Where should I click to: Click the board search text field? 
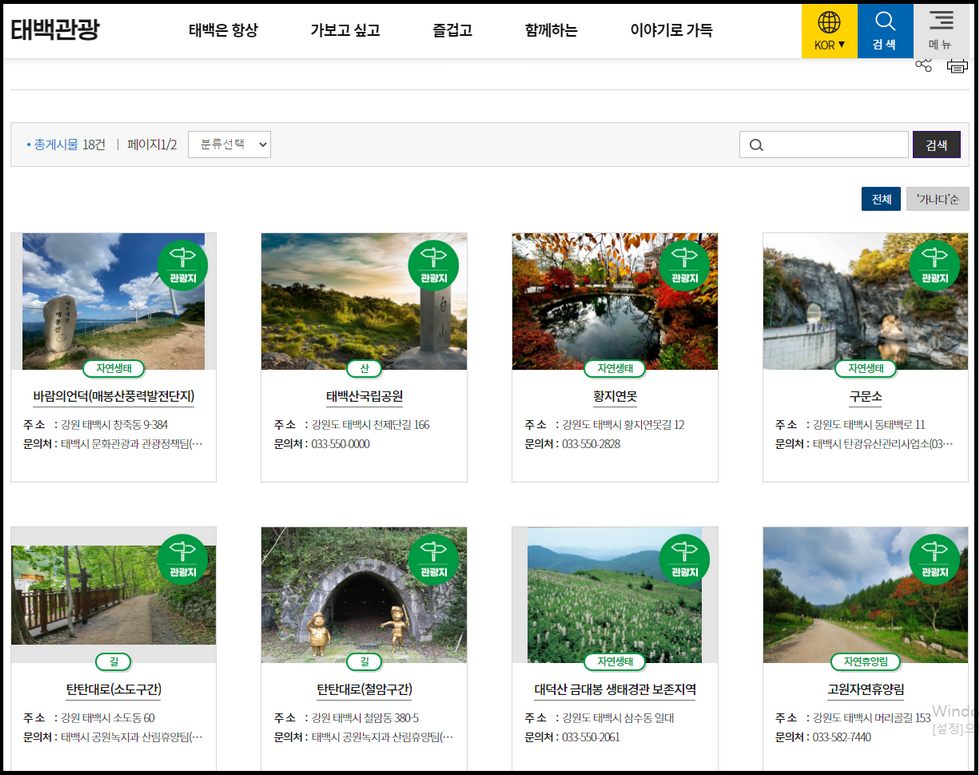823,145
